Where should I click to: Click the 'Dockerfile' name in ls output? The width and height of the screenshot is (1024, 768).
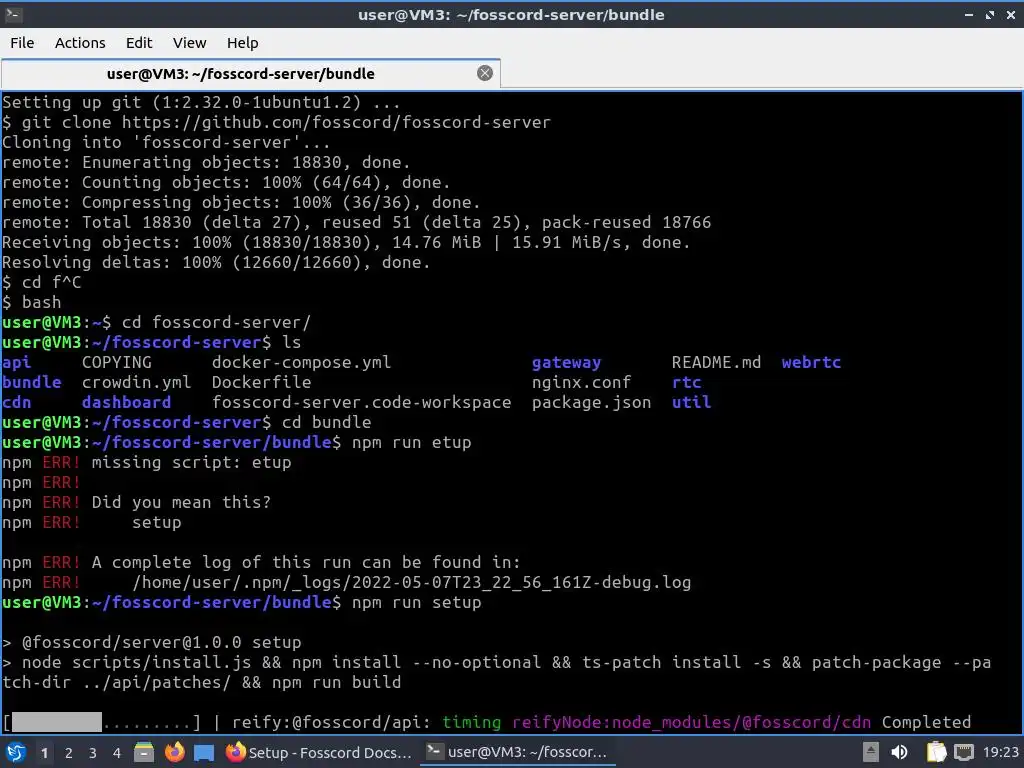click(x=261, y=382)
